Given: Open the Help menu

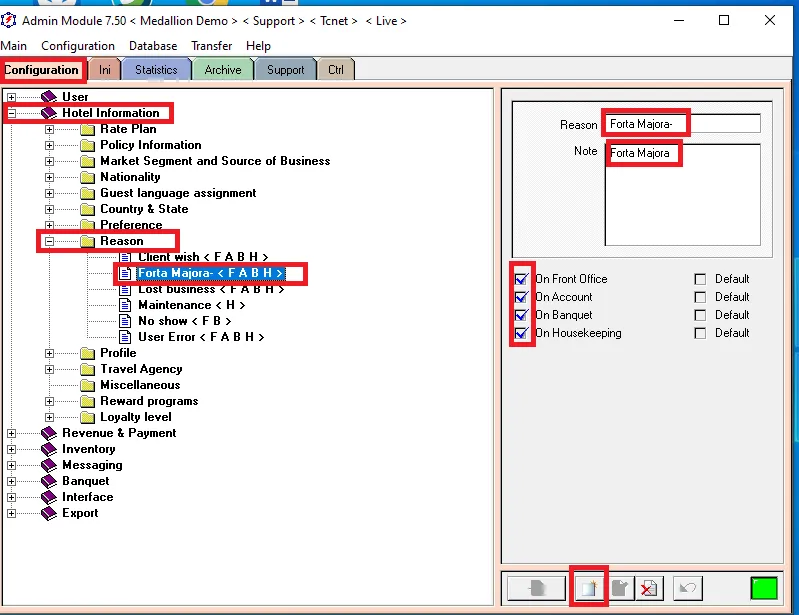Looking at the screenshot, I should pos(258,46).
